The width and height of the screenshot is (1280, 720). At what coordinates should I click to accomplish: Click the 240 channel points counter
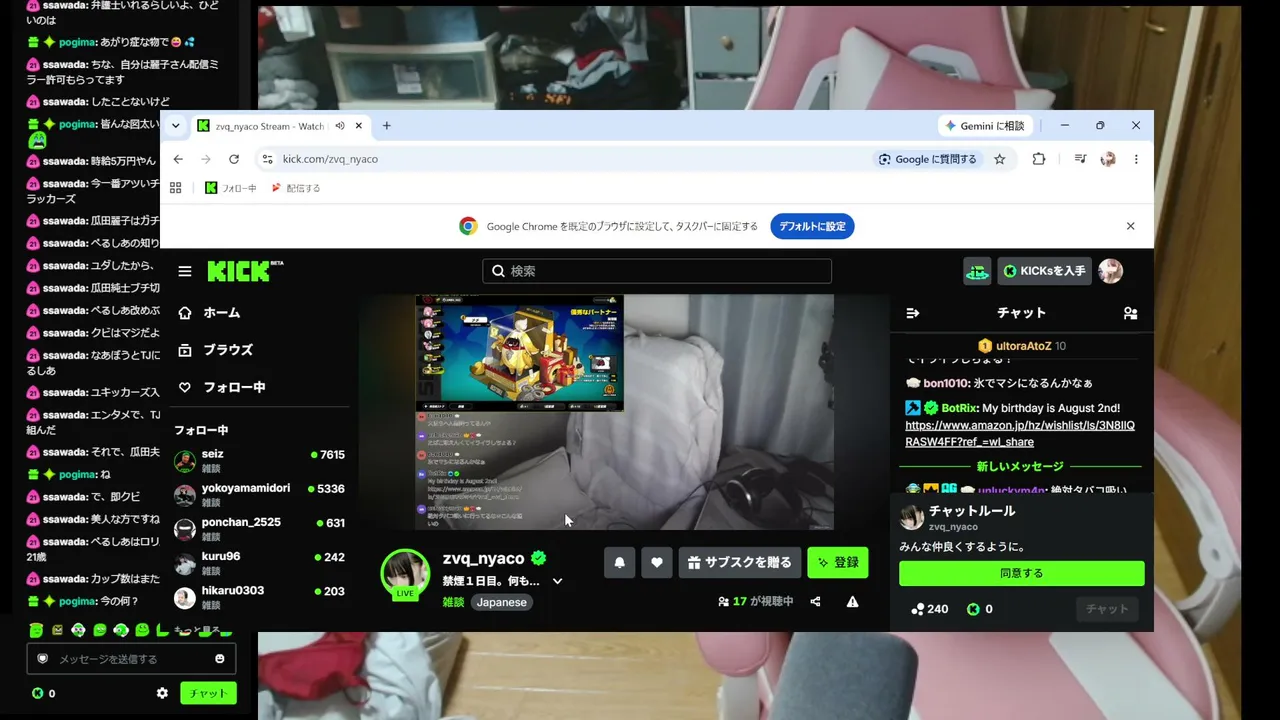coord(929,609)
